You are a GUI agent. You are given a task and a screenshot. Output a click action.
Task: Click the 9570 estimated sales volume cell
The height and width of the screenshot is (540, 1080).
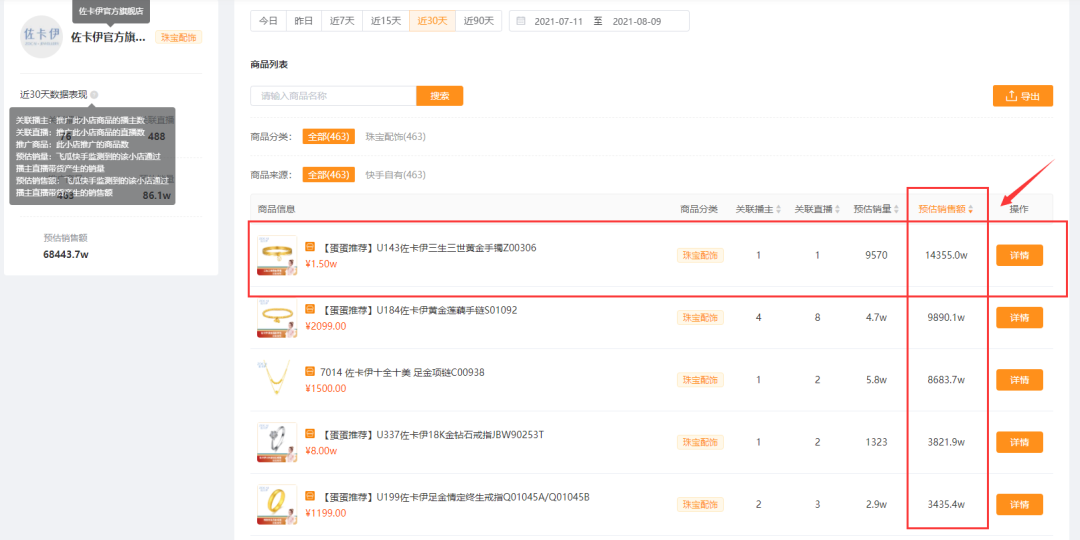[876, 256]
